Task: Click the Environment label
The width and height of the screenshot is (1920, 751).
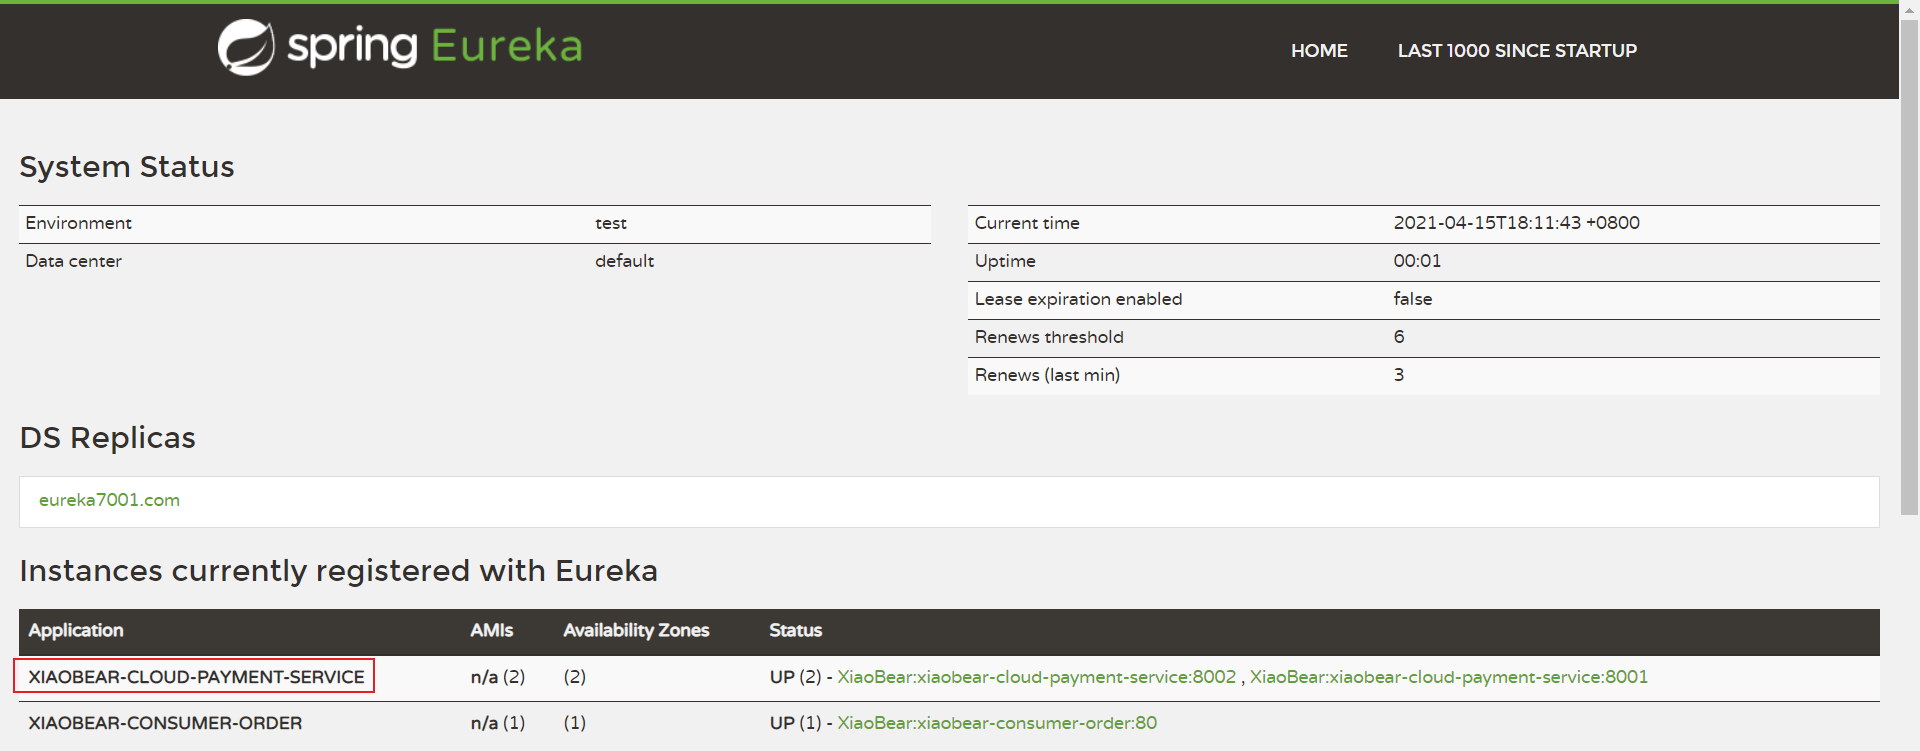Action: (79, 223)
